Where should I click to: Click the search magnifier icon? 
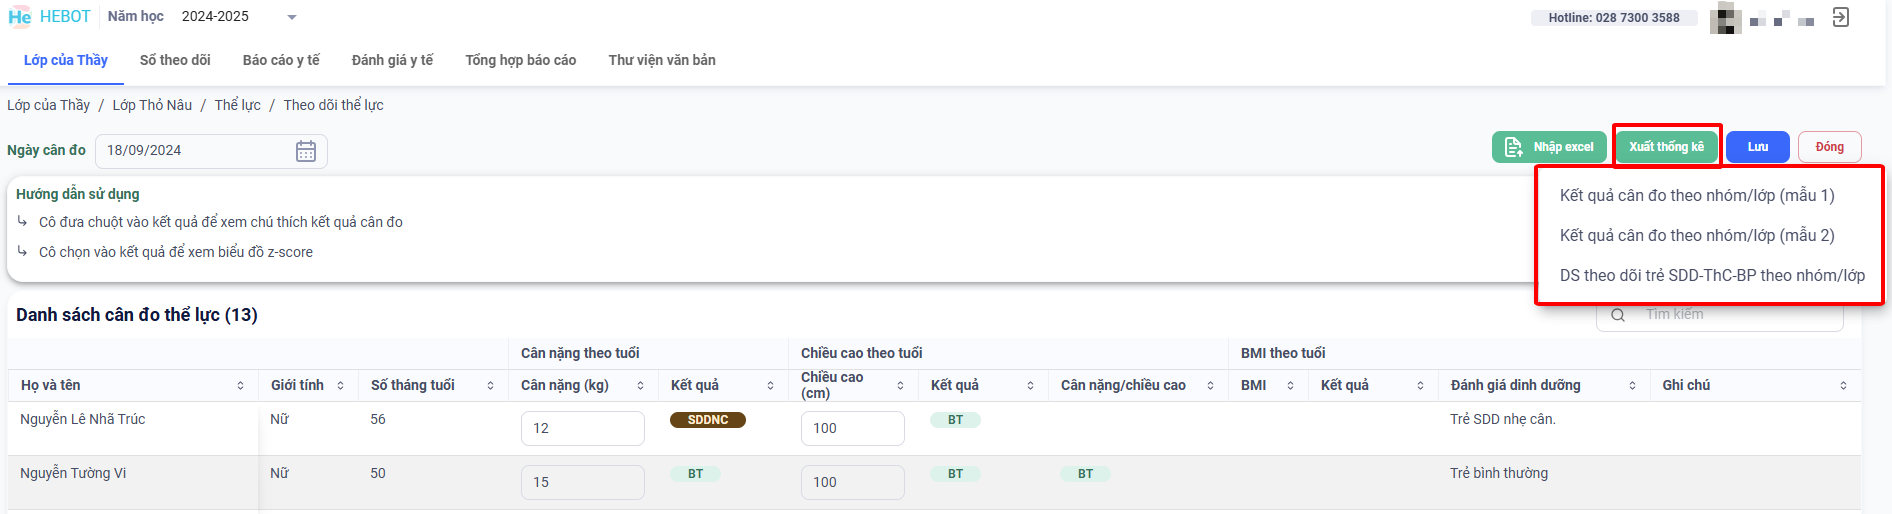point(1618,315)
